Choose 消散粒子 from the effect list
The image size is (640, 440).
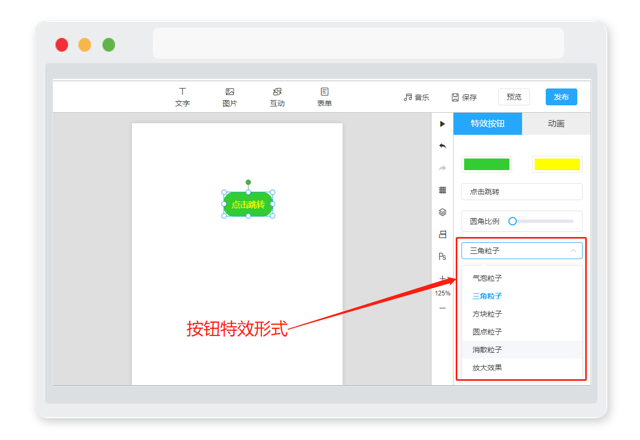pos(522,350)
